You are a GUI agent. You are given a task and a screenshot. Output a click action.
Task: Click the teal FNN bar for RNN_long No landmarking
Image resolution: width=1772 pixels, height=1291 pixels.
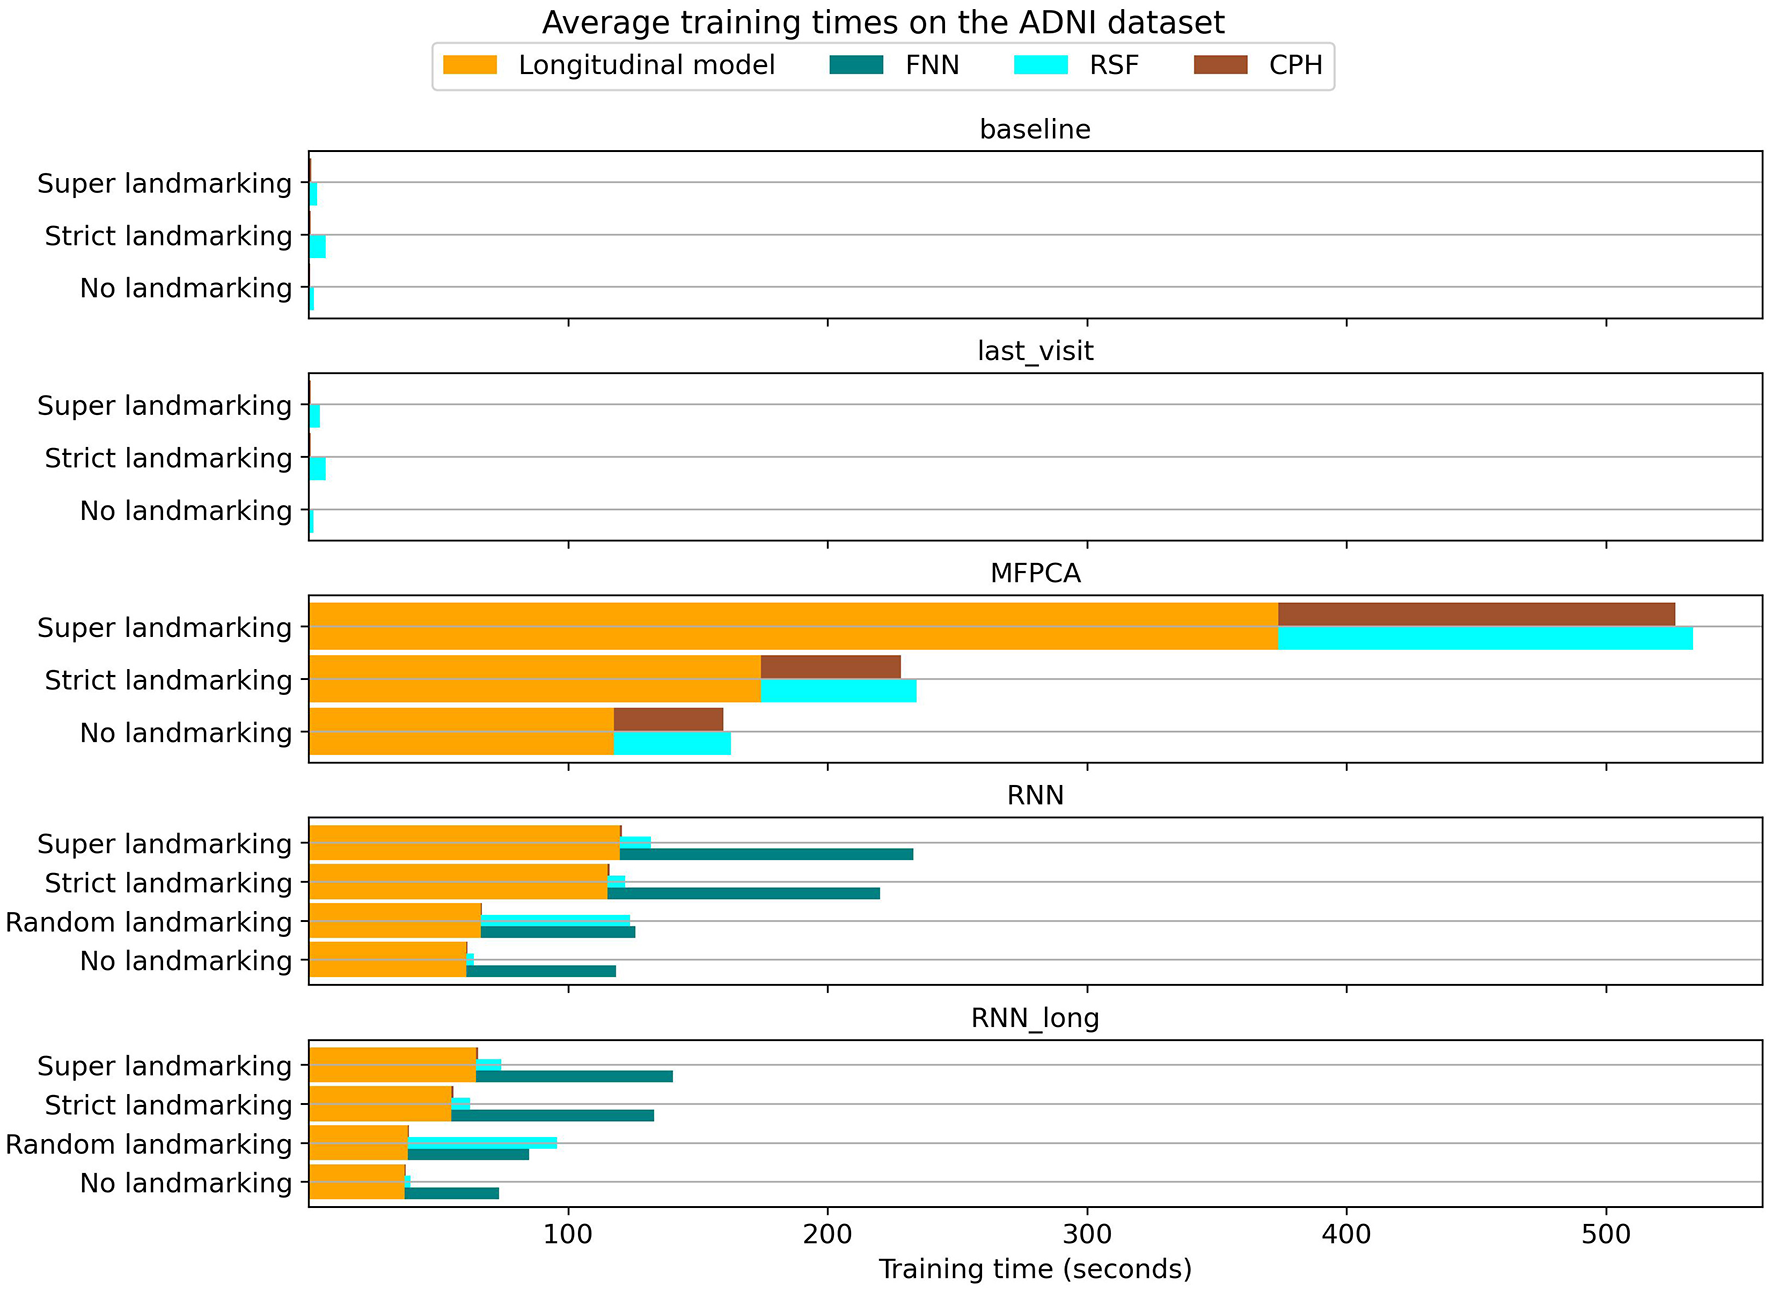[451, 1193]
